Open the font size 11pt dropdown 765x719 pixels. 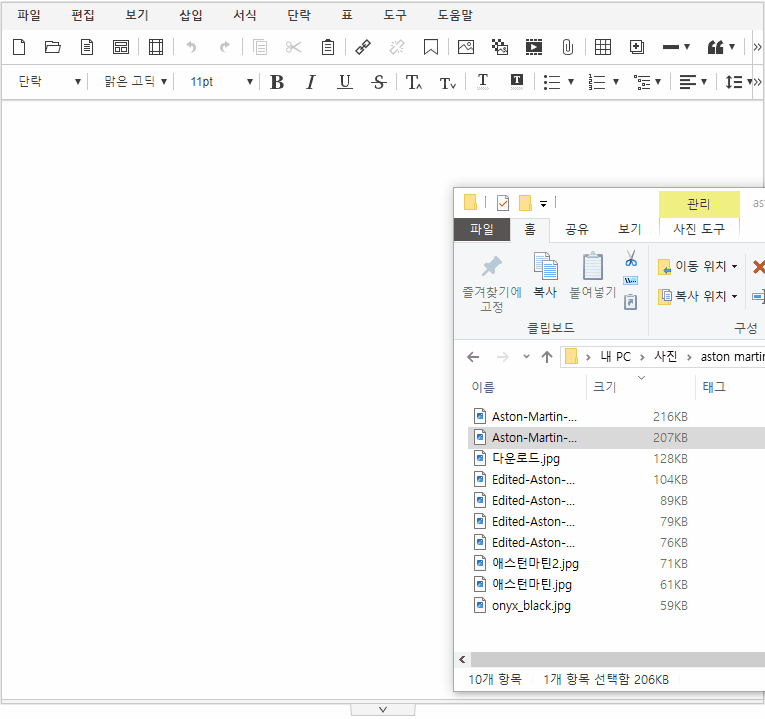221,82
